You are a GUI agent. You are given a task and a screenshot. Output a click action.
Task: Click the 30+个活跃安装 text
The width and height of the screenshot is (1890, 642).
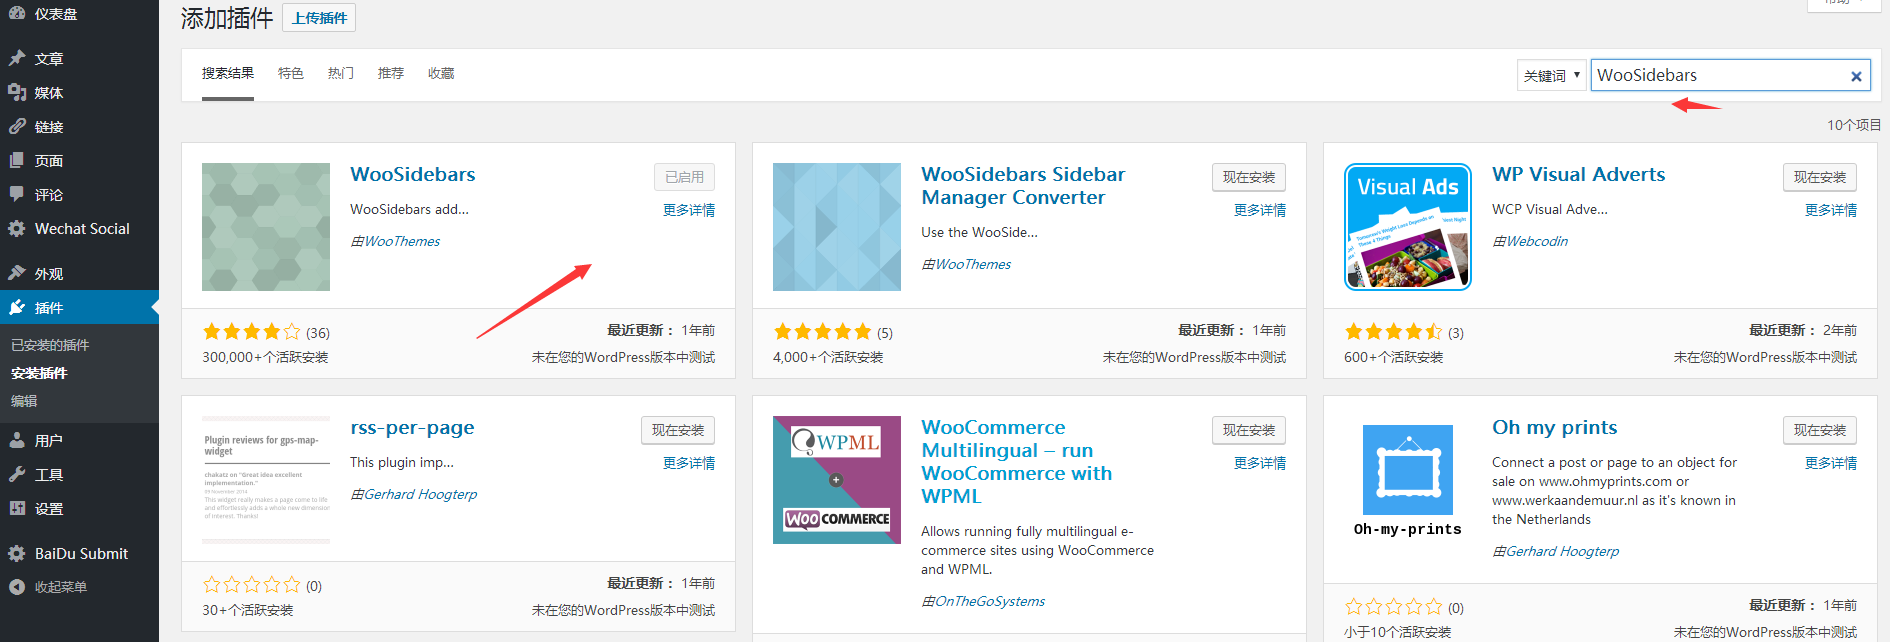[x=248, y=610]
